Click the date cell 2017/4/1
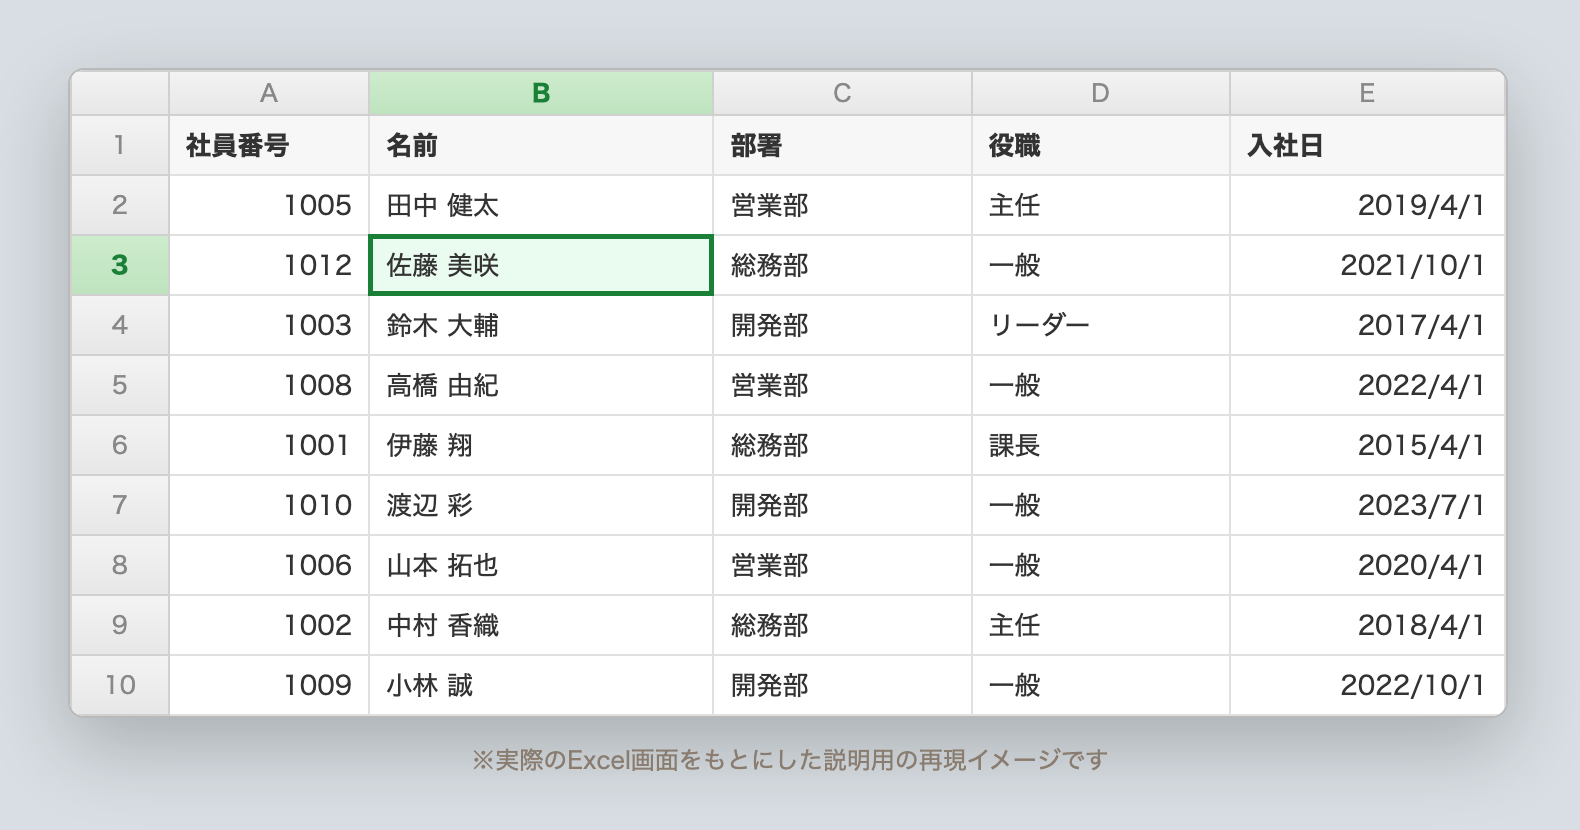Viewport: 1580px width, 830px height. click(1367, 325)
